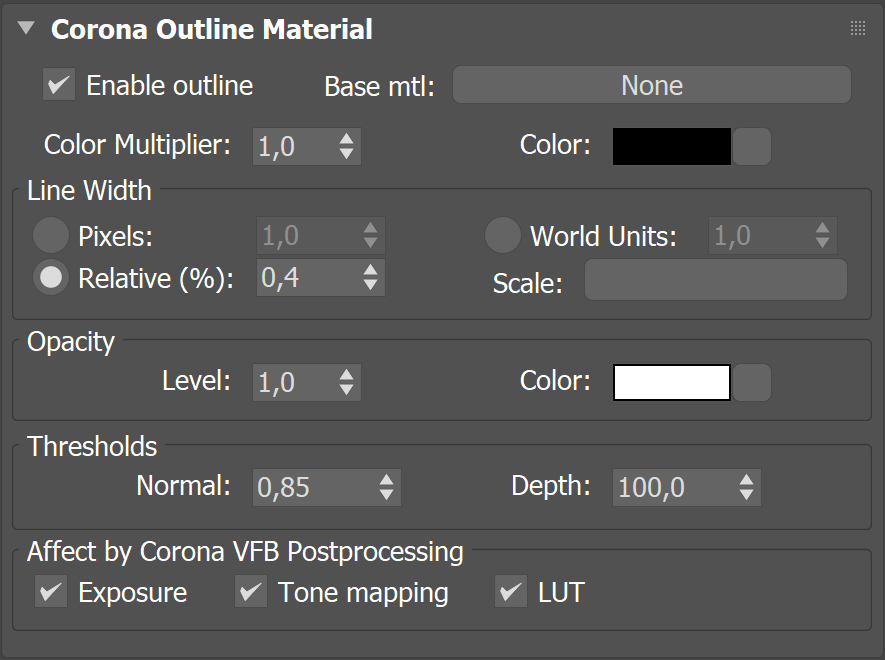Click the Opacity Level spinner arrows

pos(346,382)
